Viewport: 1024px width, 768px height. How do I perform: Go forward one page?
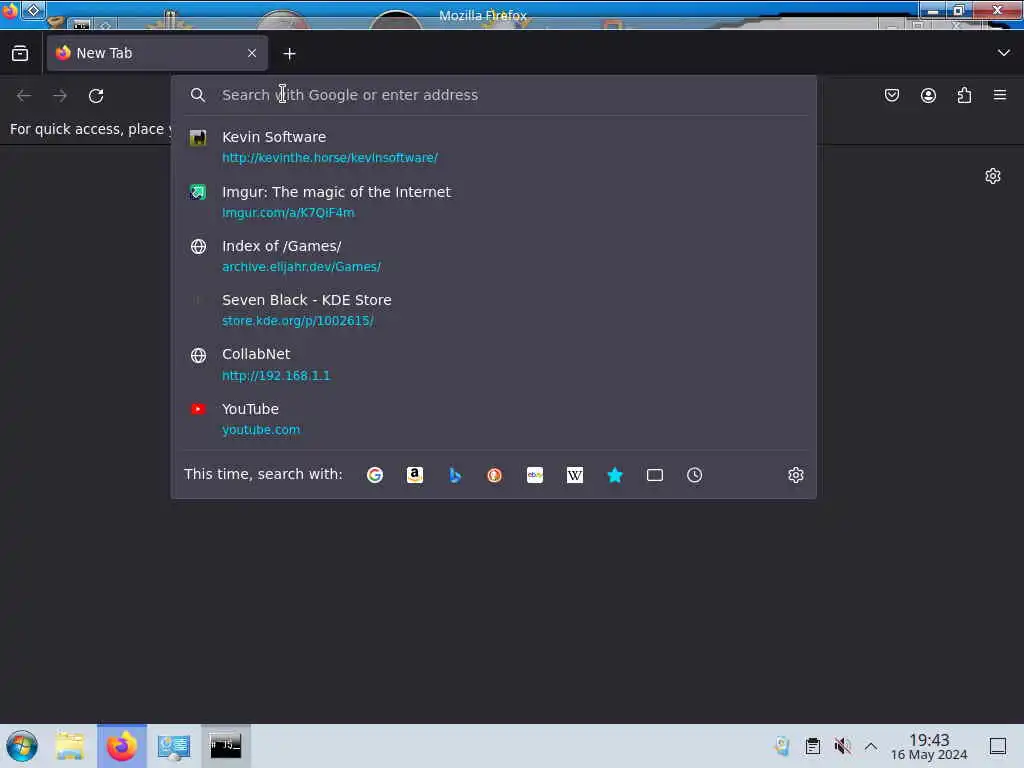point(60,96)
